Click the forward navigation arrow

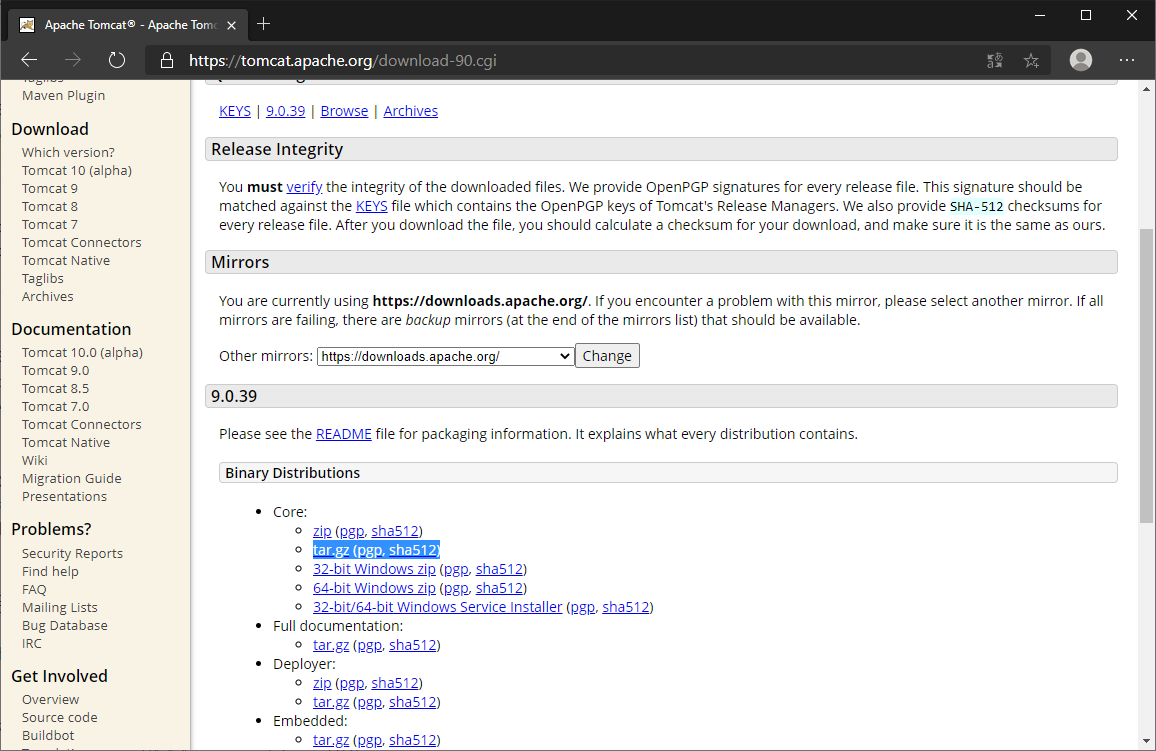72,60
